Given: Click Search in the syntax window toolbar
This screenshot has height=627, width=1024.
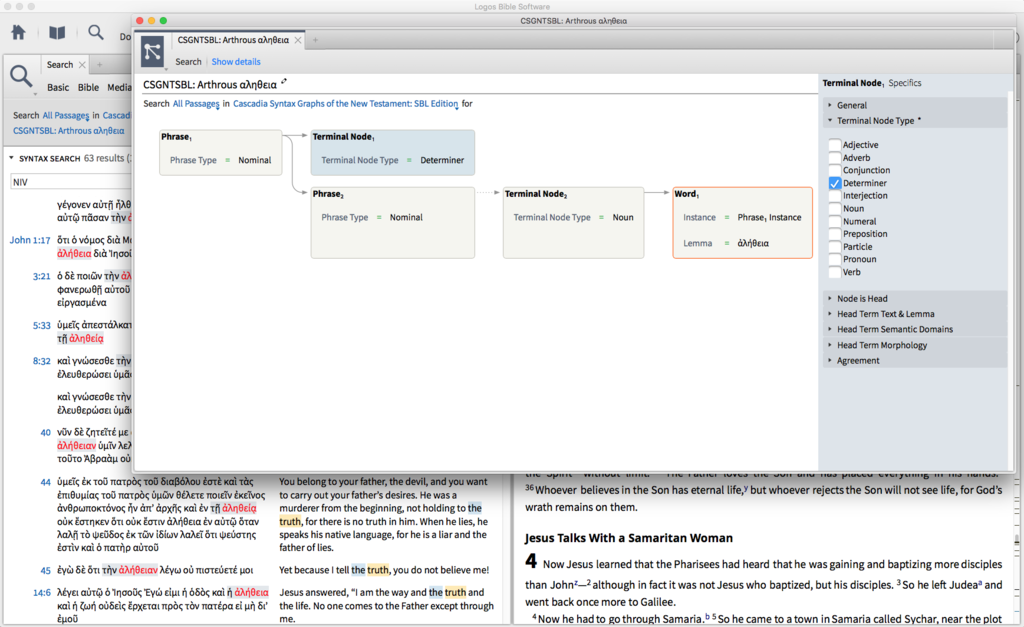Looking at the screenshot, I should click(188, 61).
